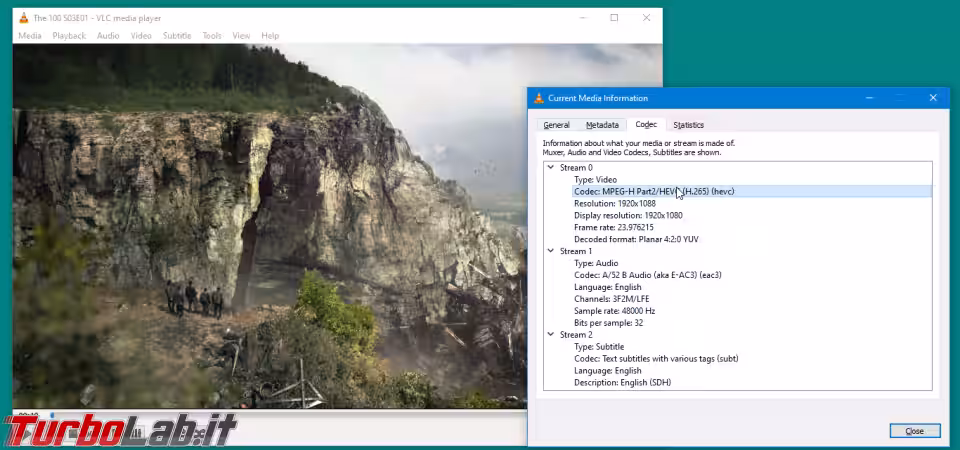The height and width of the screenshot is (450, 960).
Task: Collapse the Stream 2 tree node
Action: pos(550,334)
